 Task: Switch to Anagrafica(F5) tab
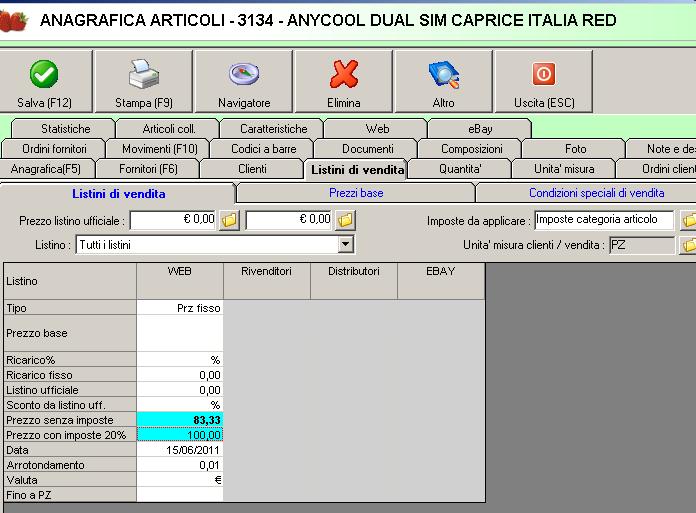[46, 169]
